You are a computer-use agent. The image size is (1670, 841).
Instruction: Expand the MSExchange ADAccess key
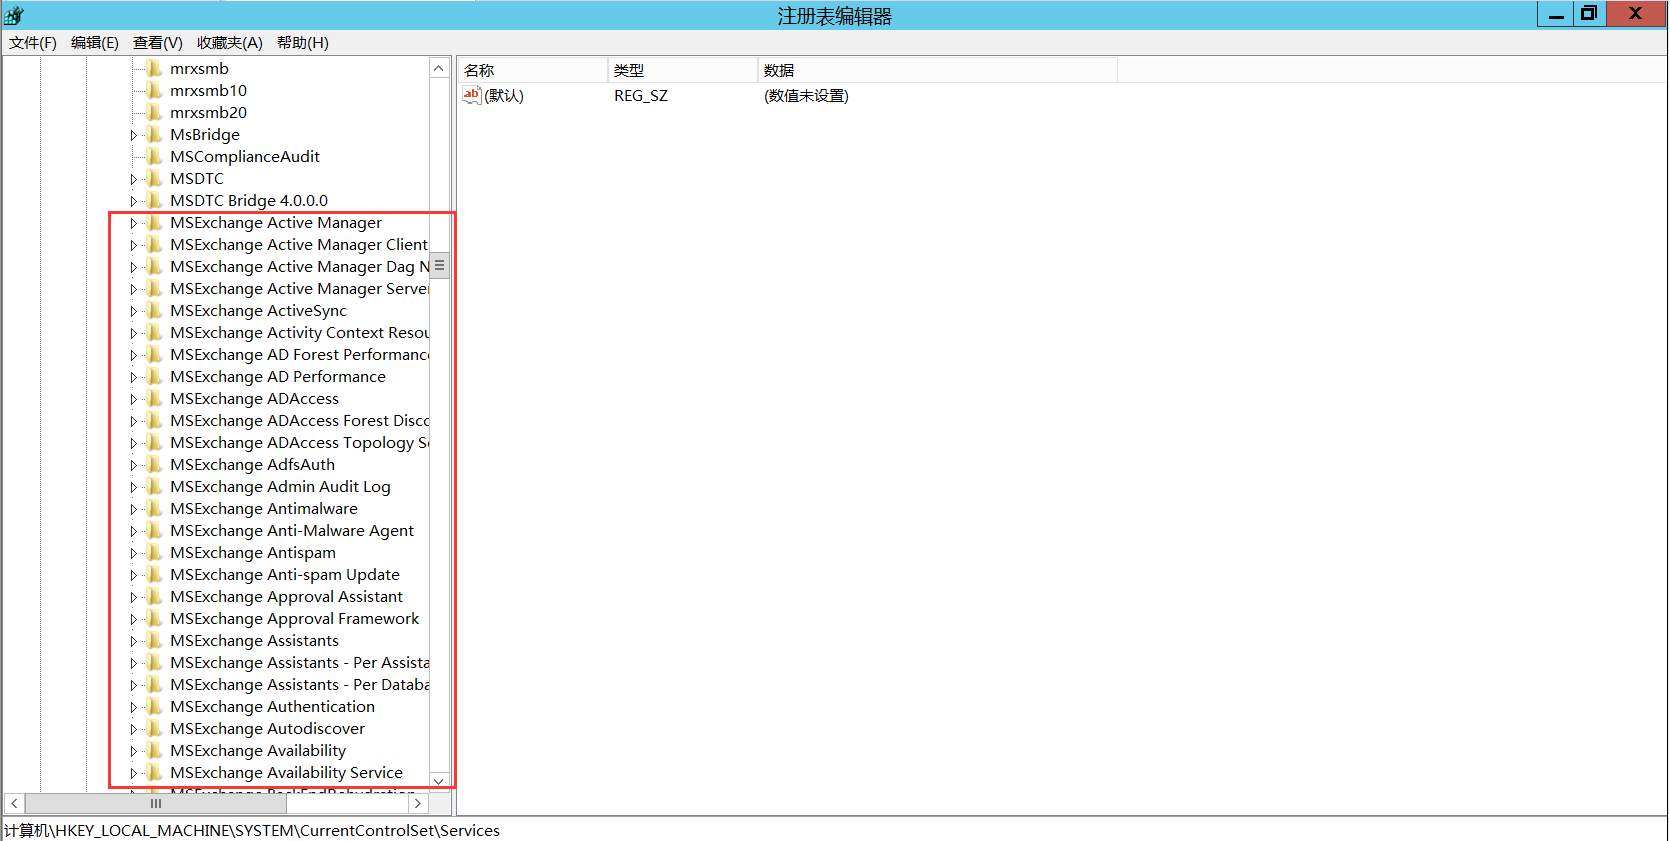(x=133, y=399)
